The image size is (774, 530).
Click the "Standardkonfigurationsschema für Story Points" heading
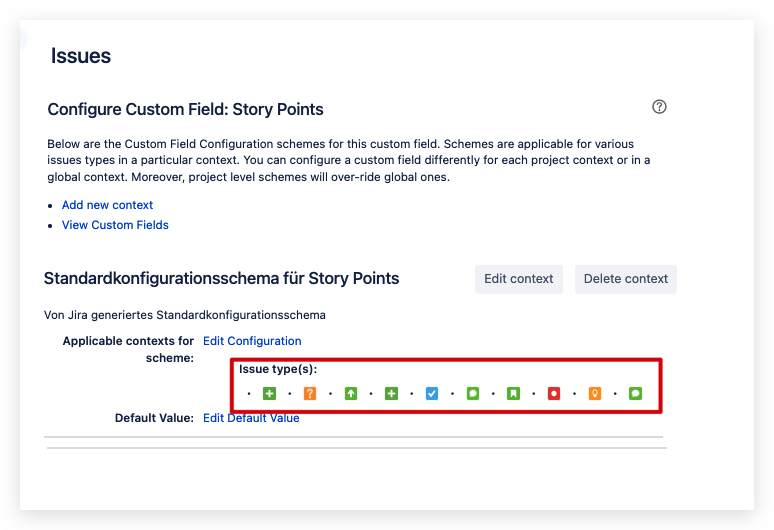click(221, 278)
